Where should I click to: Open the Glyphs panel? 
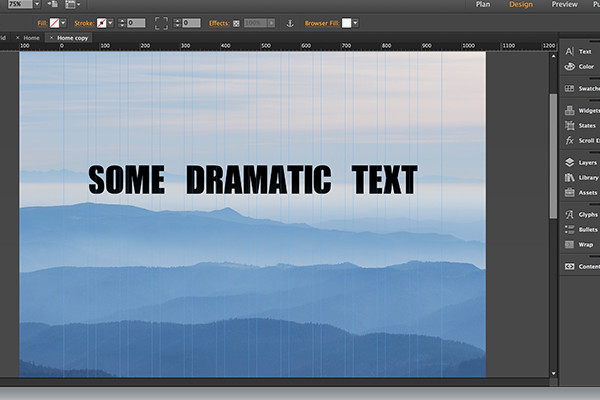[x=581, y=215]
